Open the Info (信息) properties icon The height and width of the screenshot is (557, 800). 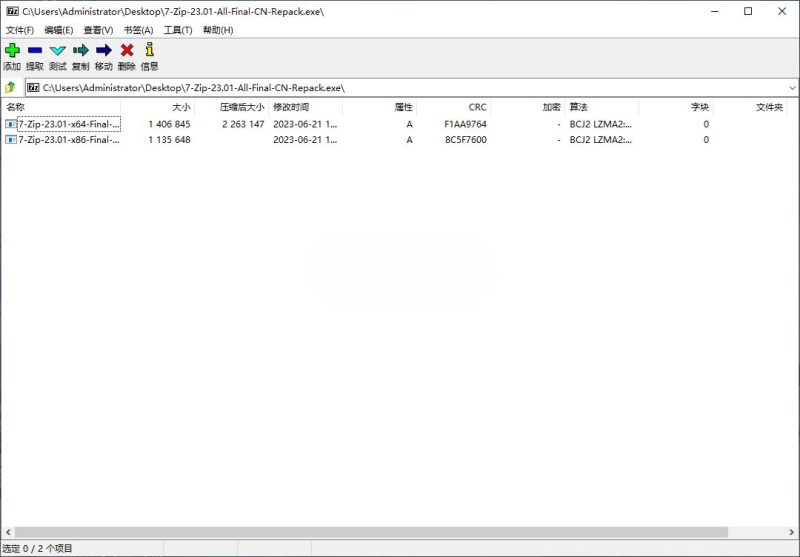click(149, 49)
